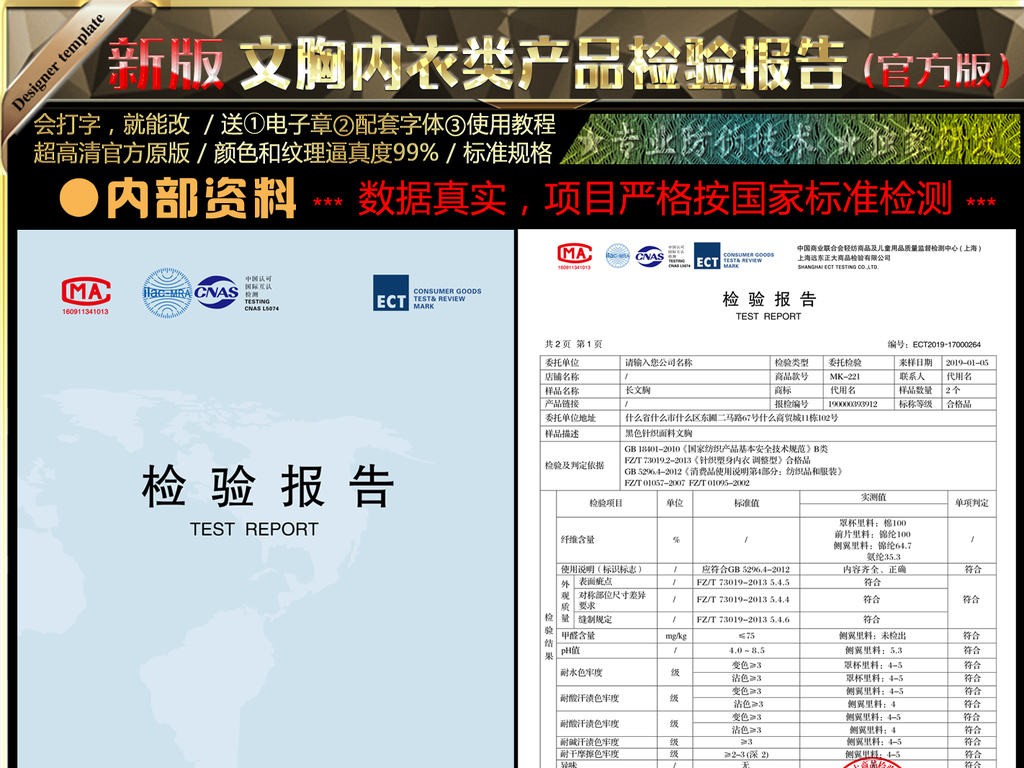Click the red 新版 text in the banner
Viewport: 1024px width, 768px height.
click(165, 63)
